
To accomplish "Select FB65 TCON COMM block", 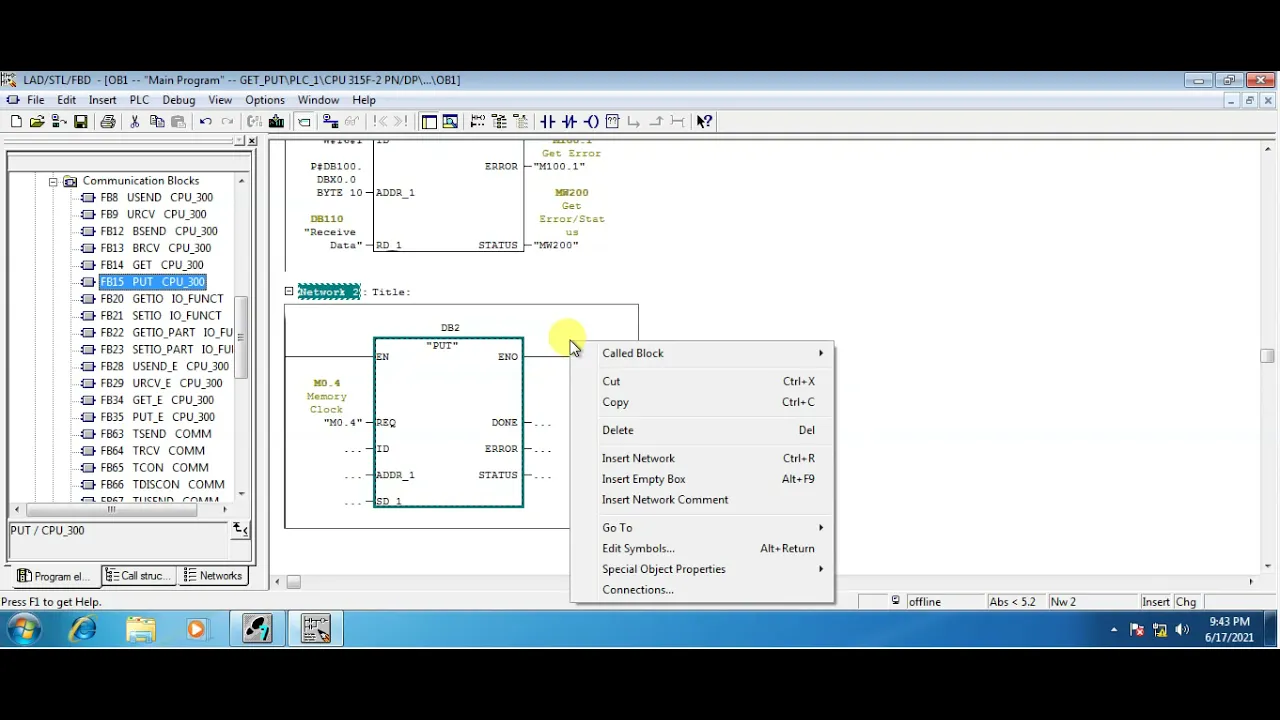I will coord(154,468).
